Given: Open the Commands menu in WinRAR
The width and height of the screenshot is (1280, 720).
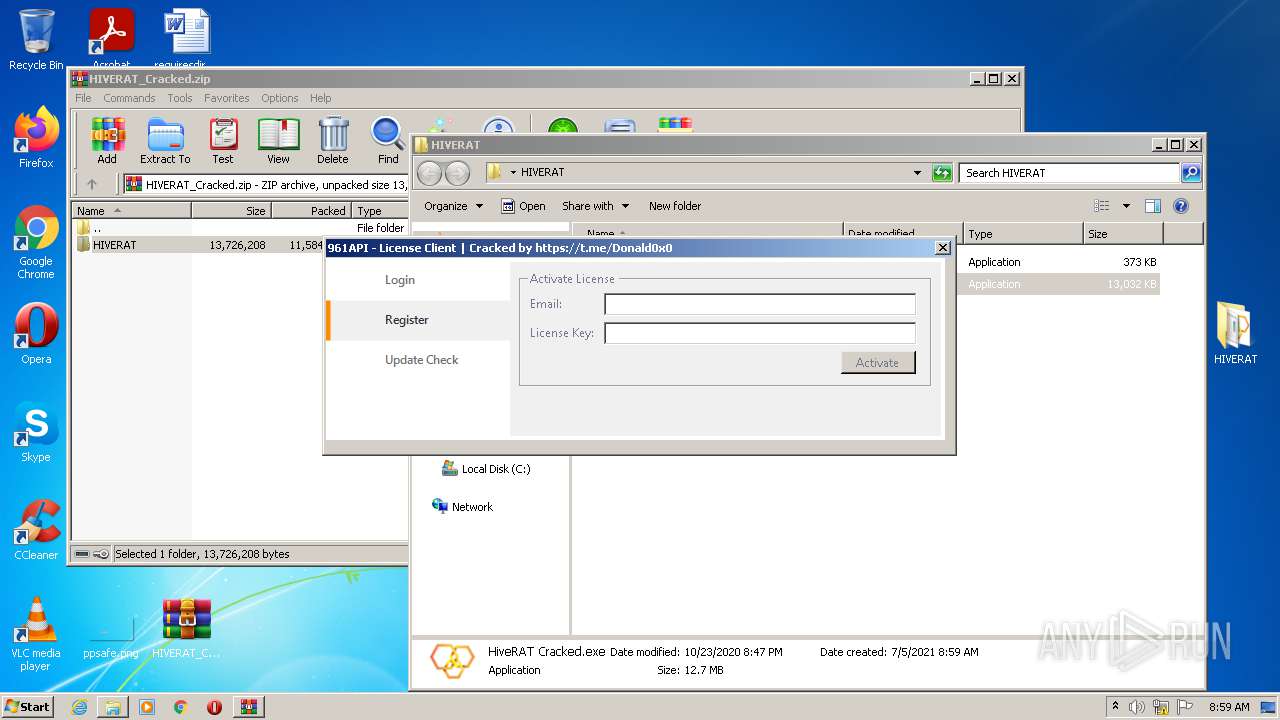Looking at the screenshot, I should (129, 98).
